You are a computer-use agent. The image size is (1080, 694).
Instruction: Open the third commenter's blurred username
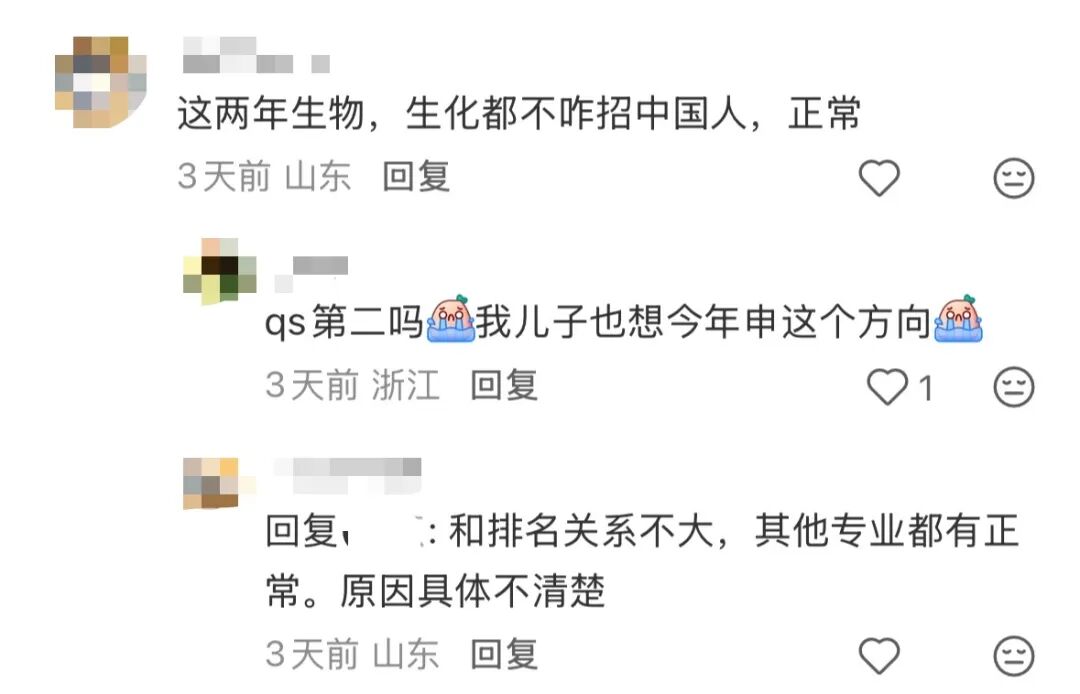[x=347, y=475]
